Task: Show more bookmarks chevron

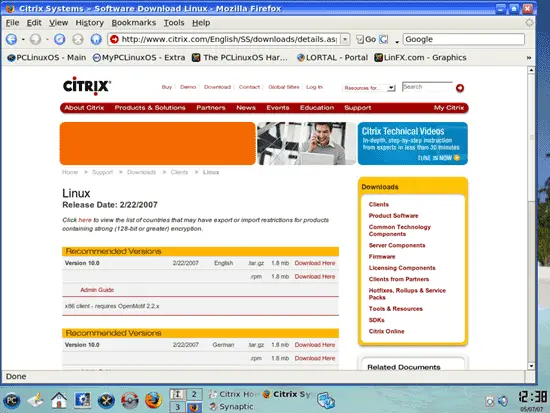Action: click(529, 58)
